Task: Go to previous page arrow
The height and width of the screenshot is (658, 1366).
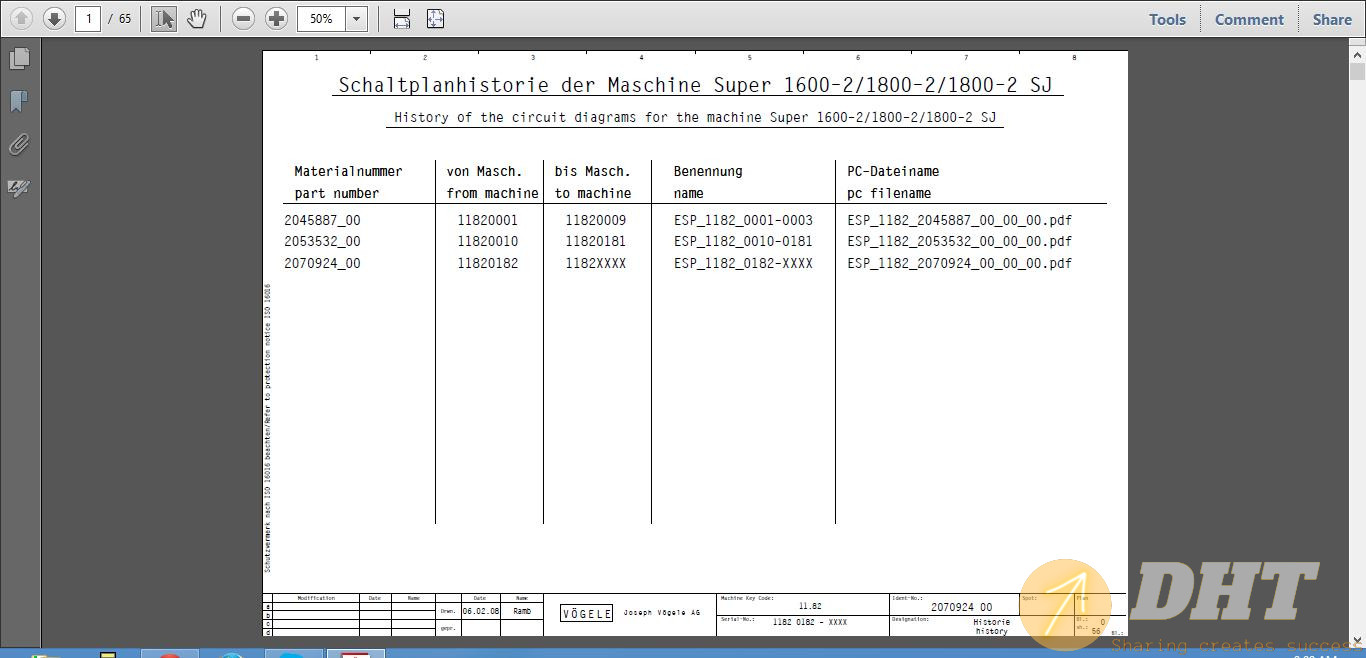Action: [21, 18]
